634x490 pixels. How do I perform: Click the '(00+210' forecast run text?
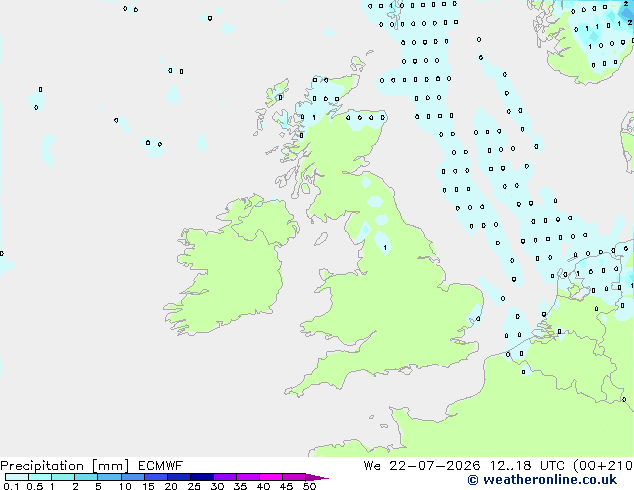(603, 466)
